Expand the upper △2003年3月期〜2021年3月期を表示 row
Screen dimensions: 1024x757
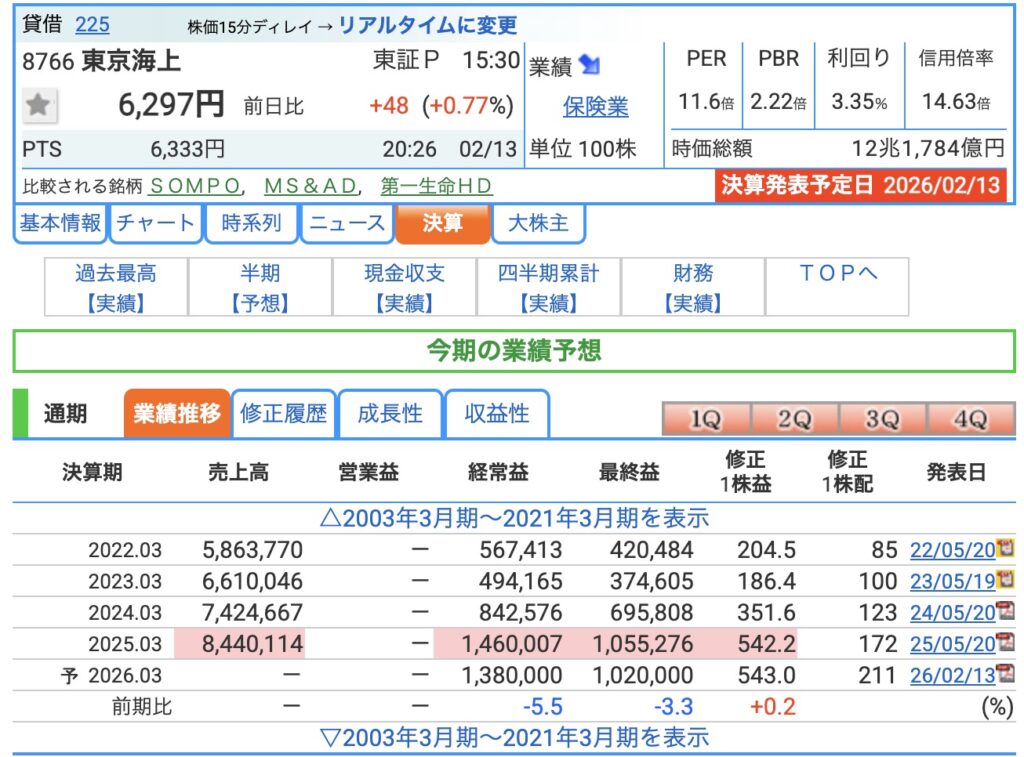coord(514,518)
